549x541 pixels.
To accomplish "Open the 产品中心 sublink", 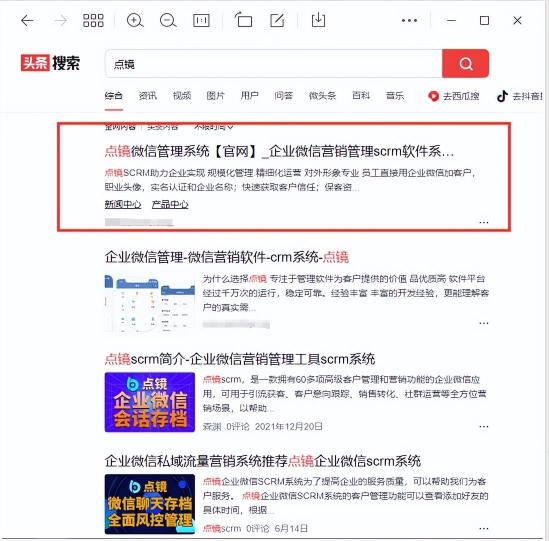I will pos(170,204).
